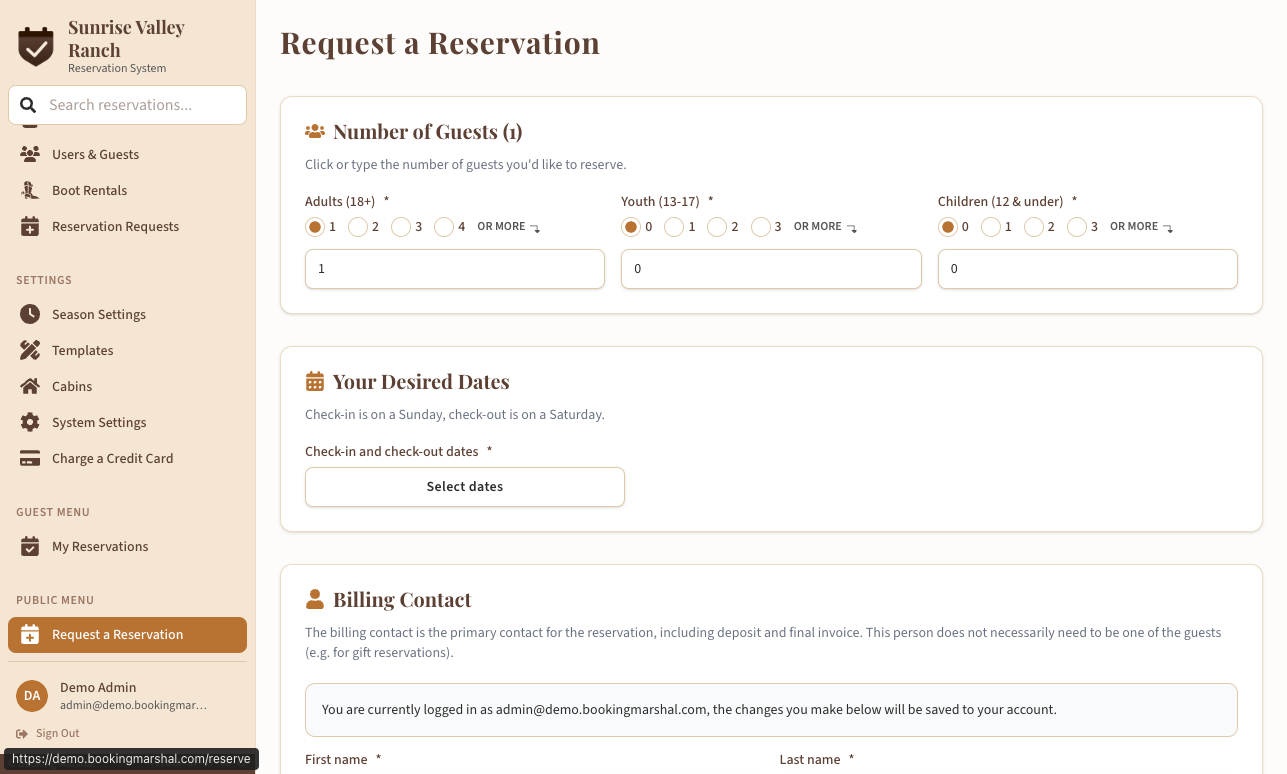Image resolution: width=1287 pixels, height=774 pixels.
Task: Click the PUBLIC MENU section label
Action: 55,600
